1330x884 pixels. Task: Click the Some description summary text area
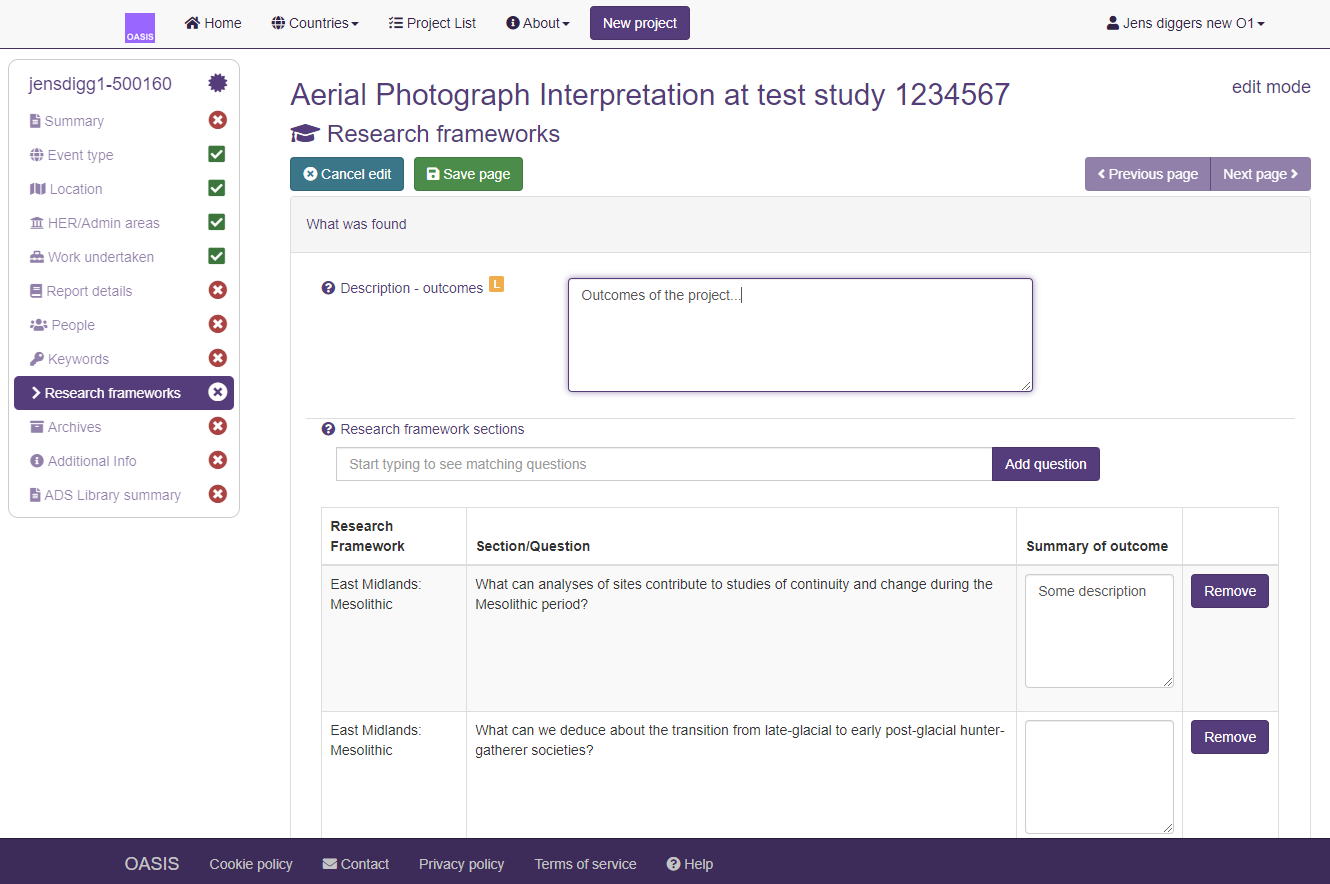point(1099,631)
